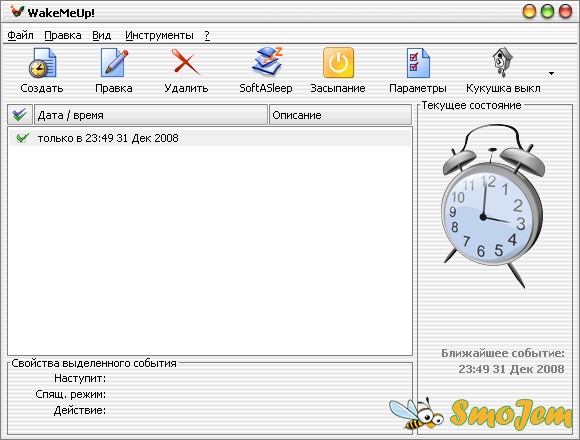Click the checkmark column header
Image resolution: width=580 pixels, height=440 pixels.
(20, 115)
